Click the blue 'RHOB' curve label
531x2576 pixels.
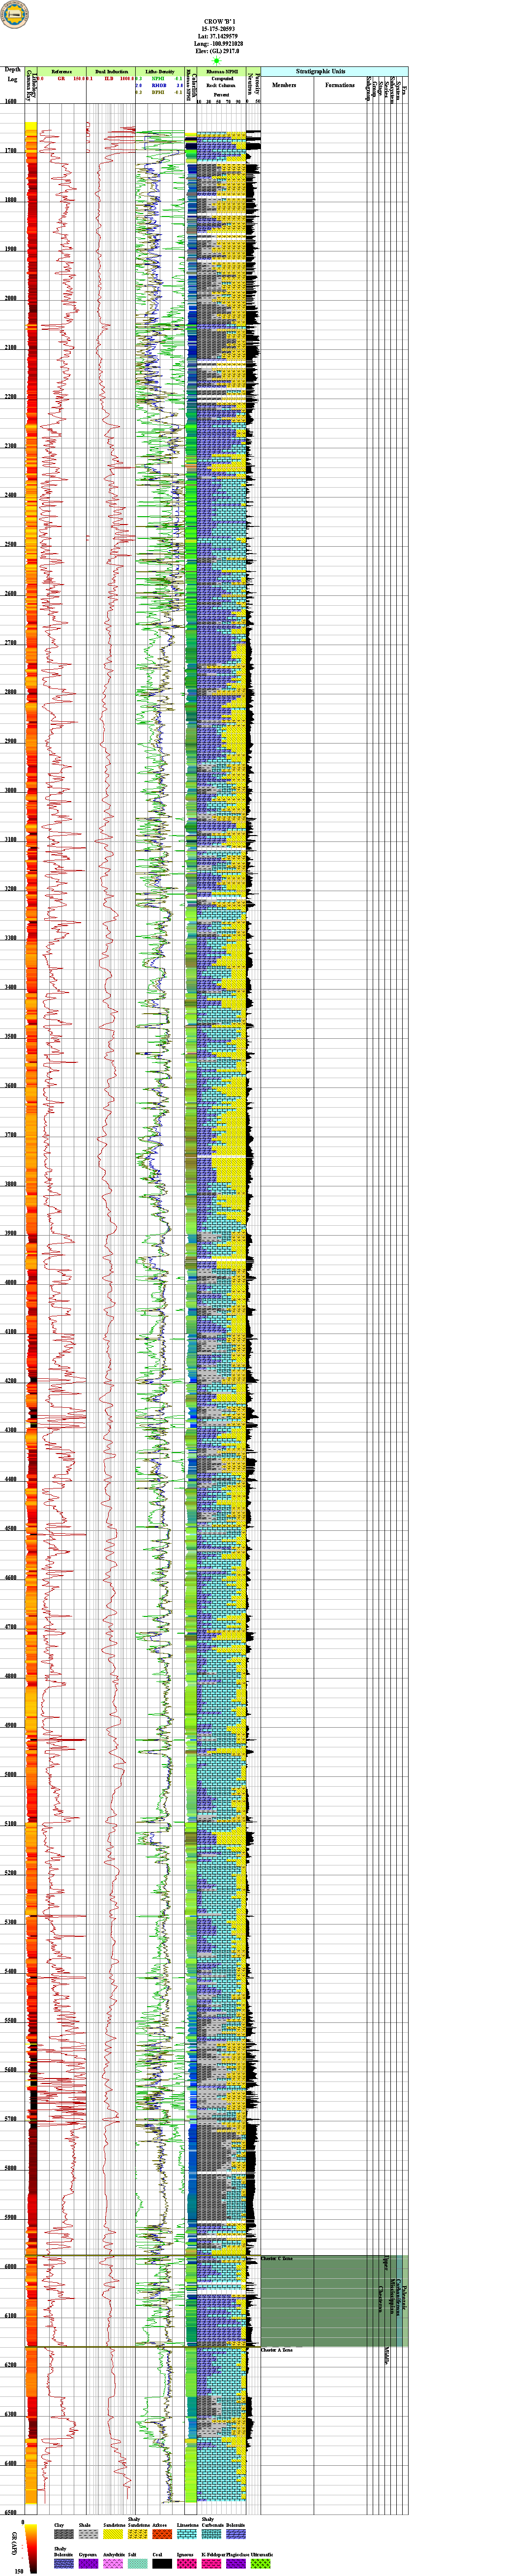pyautogui.click(x=159, y=85)
